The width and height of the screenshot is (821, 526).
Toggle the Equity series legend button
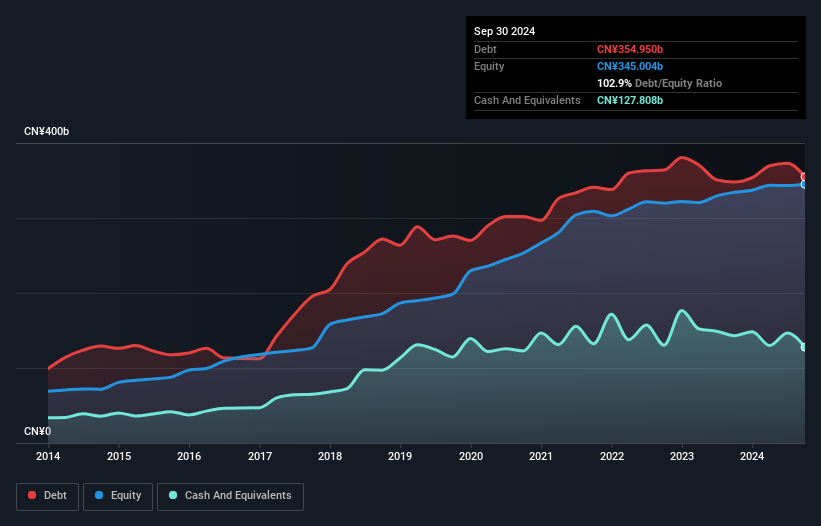point(118,496)
